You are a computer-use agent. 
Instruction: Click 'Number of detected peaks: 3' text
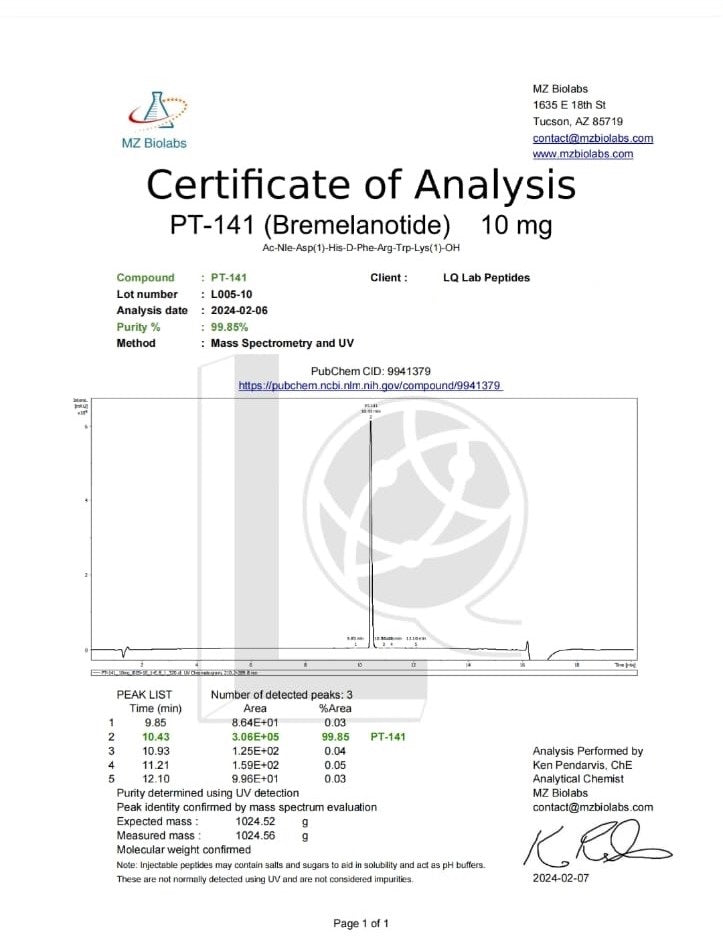(x=282, y=695)
